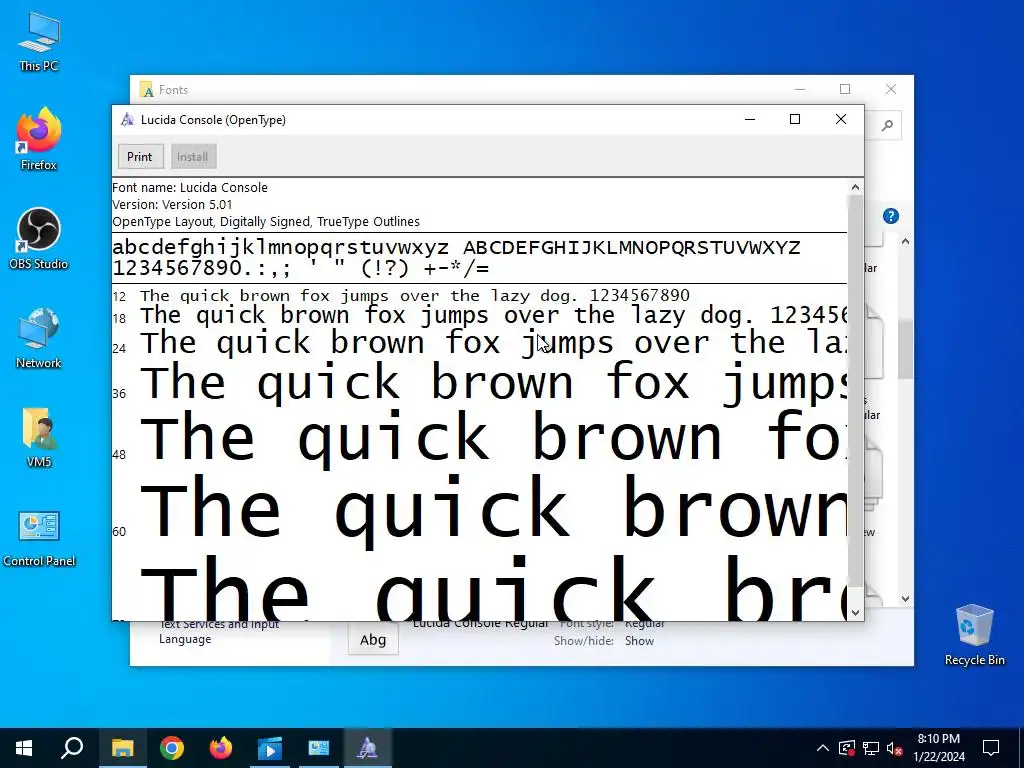Viewport: 1024px width, 768px height.
Task: Click the Abg font preview thumbnail
Action: [x=373, y=640]
